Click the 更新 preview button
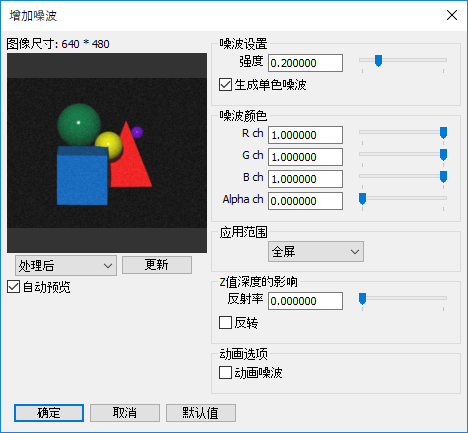 pos(157,265)
